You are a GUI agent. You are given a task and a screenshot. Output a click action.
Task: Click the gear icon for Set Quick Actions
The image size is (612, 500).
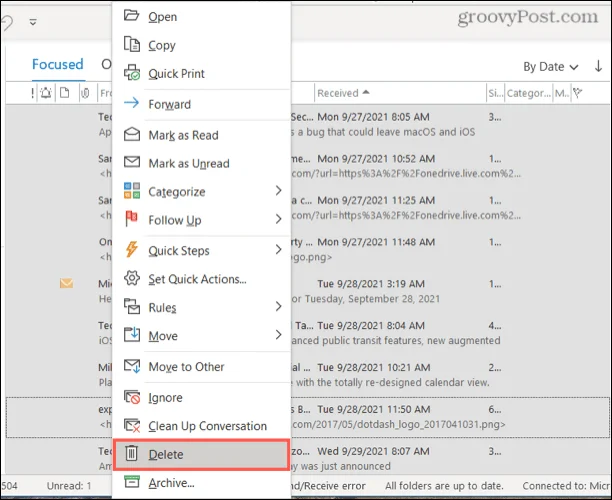coord(132,278)
